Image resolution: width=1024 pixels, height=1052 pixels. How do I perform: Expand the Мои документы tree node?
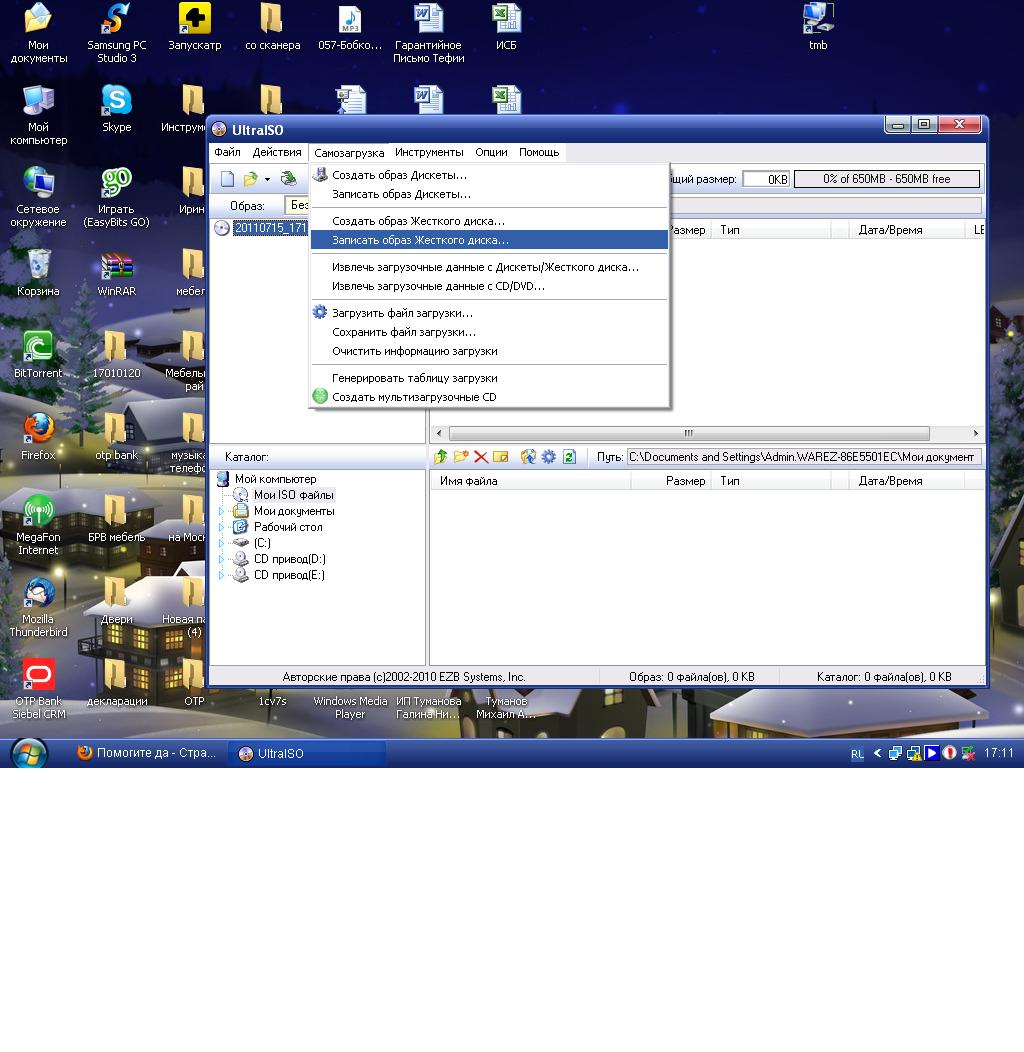[x=222, y=511]
